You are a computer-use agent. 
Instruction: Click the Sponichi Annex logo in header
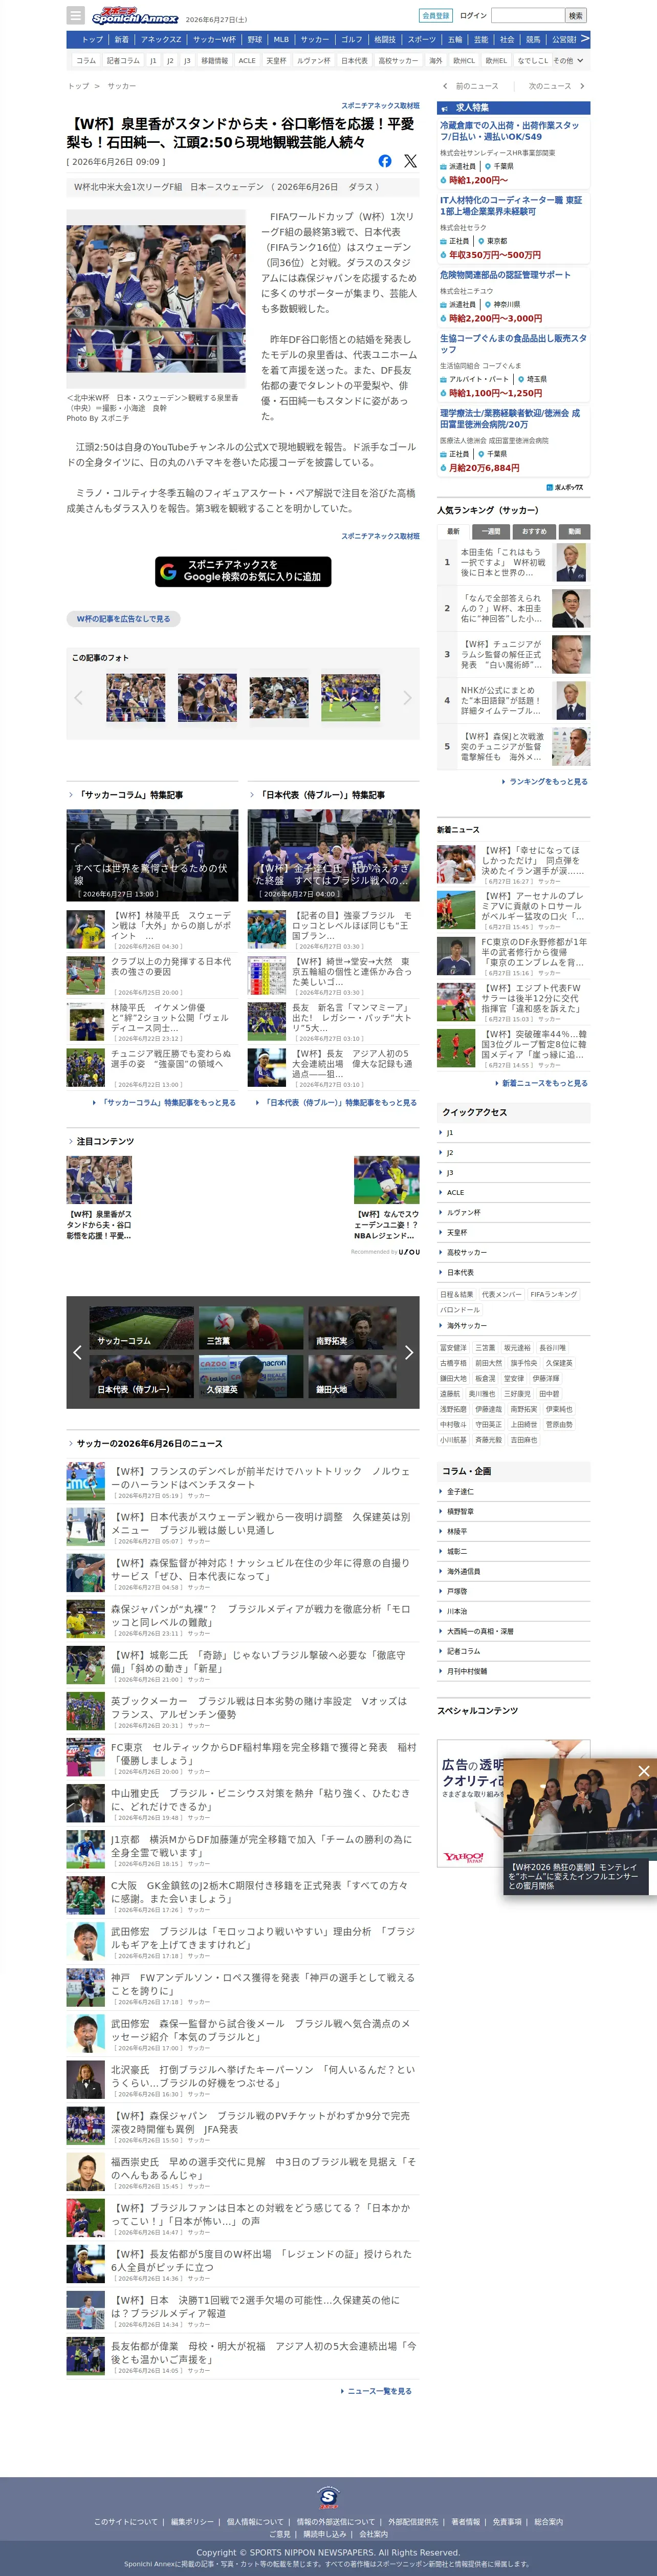point(134,16)
